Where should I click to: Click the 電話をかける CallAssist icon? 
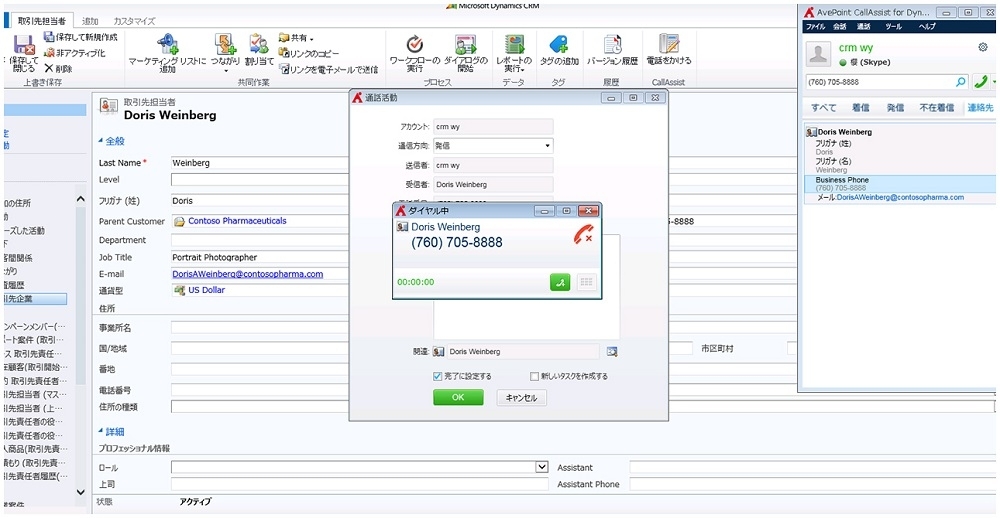[x=668, y=44]
